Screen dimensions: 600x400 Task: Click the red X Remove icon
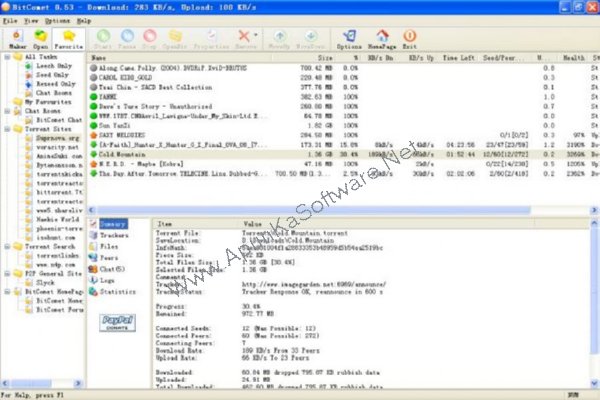tap(244, 36)
